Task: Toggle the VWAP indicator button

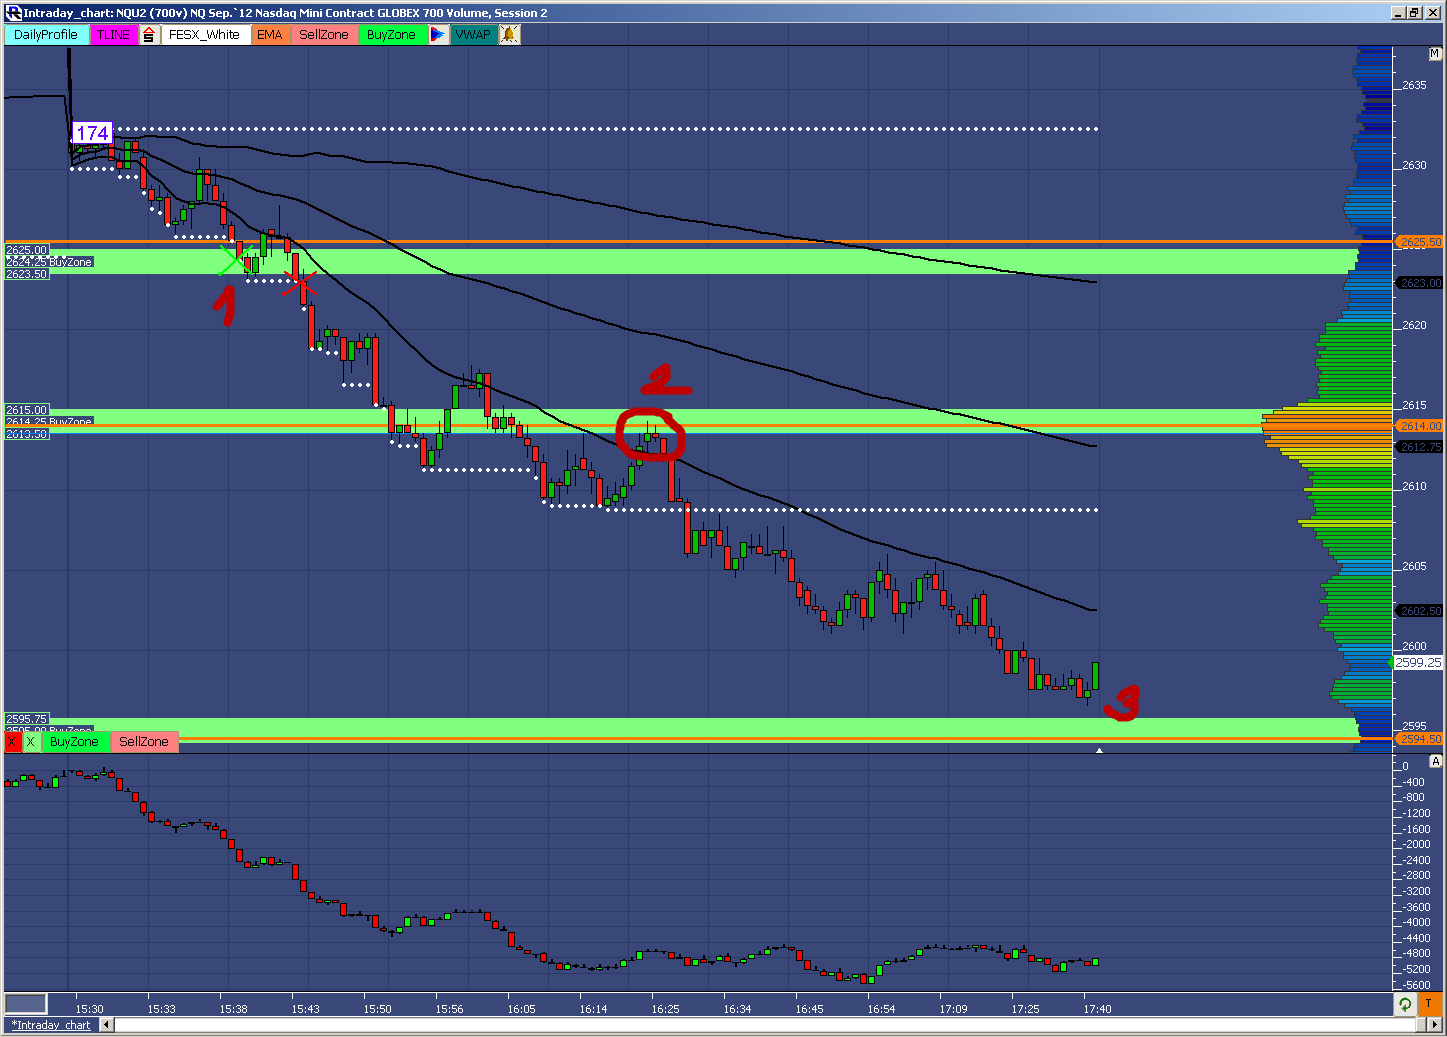Action: tap(473, 34)
